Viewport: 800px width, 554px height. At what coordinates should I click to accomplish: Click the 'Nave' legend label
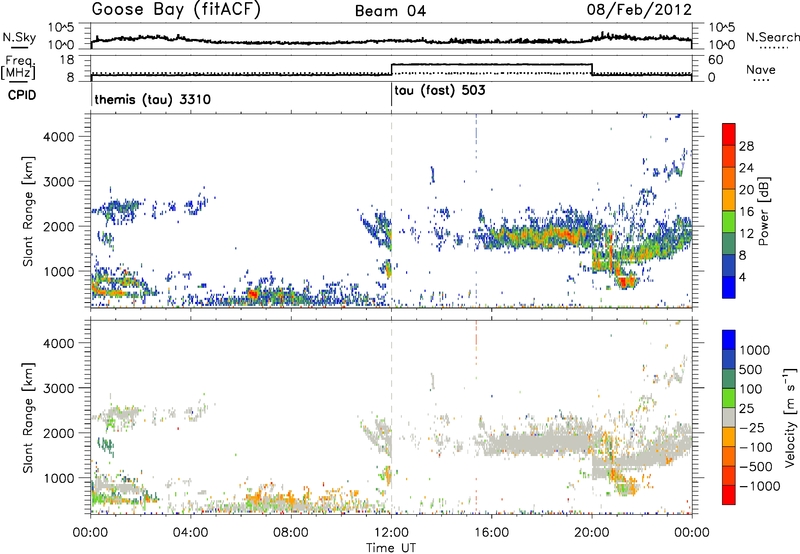click(761, 70)
